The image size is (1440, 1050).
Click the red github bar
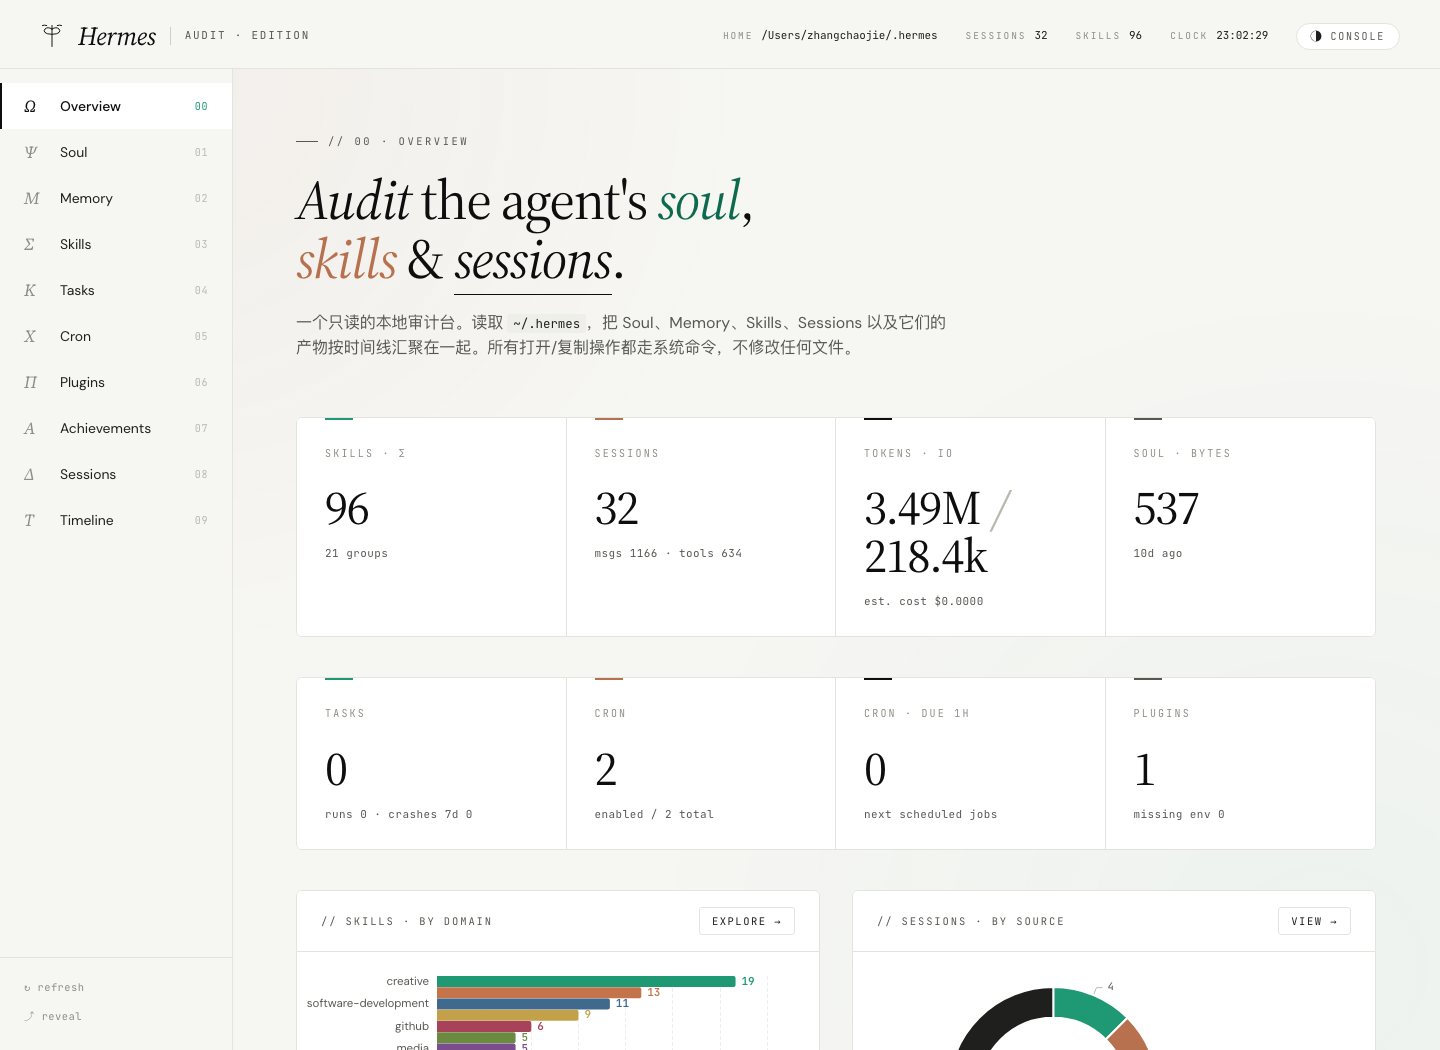[x=484, y=1026]
